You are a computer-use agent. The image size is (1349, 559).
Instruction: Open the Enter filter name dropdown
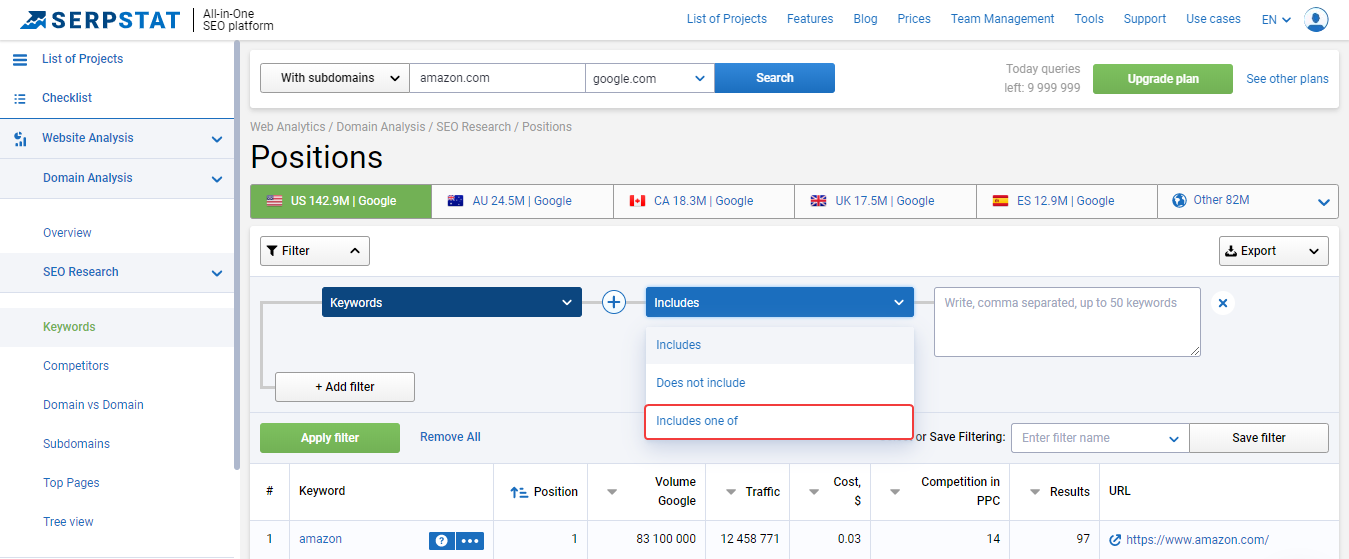1100,438
